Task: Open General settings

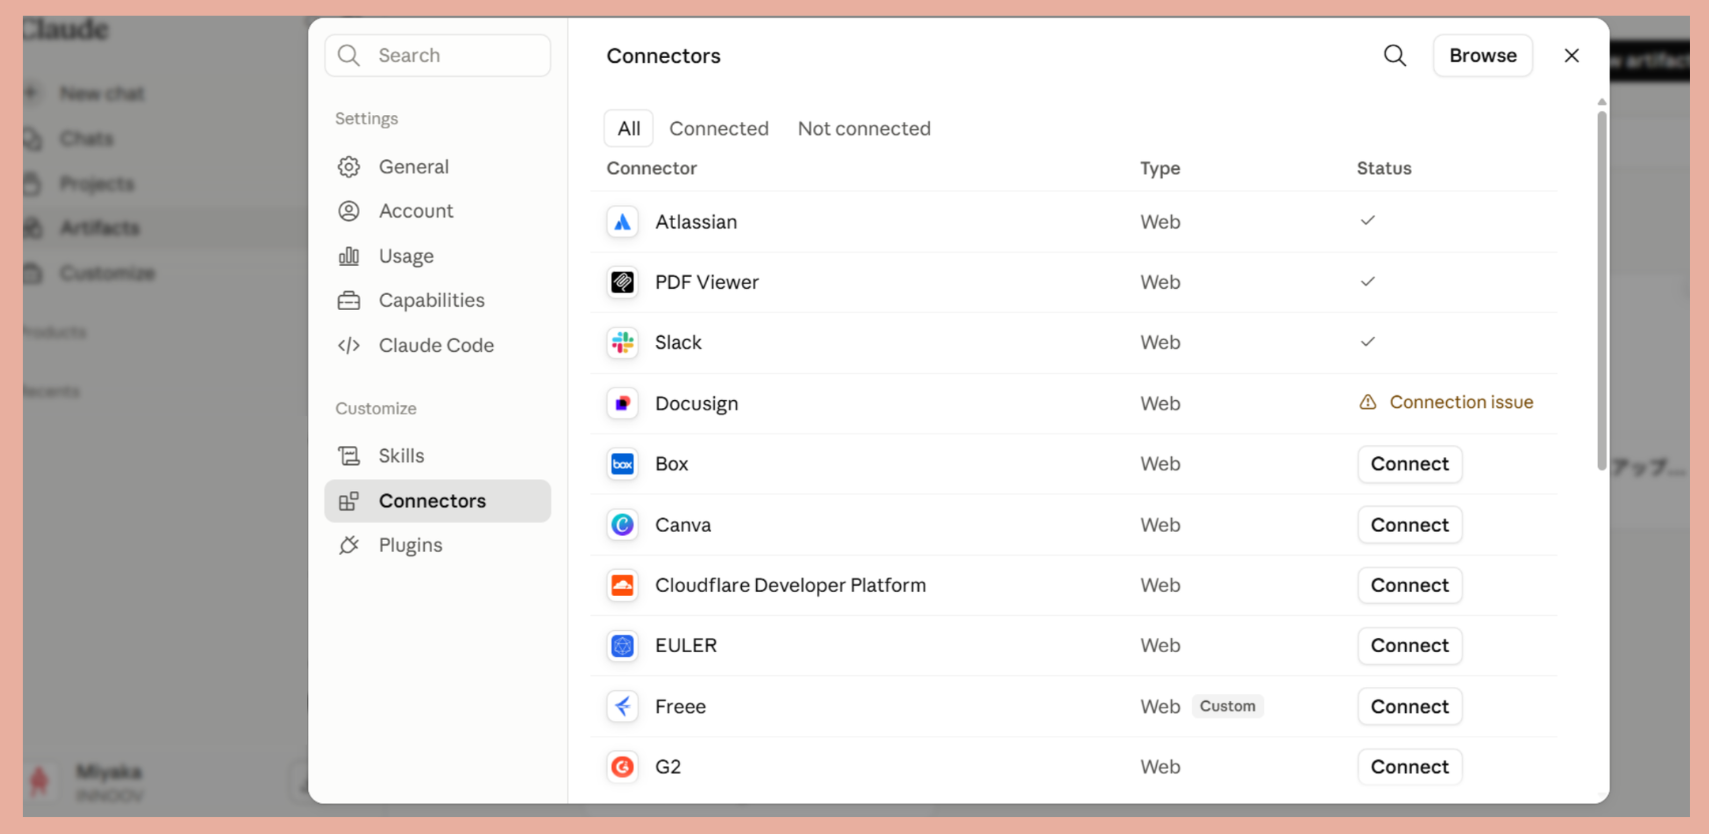Action: (438, 167)
